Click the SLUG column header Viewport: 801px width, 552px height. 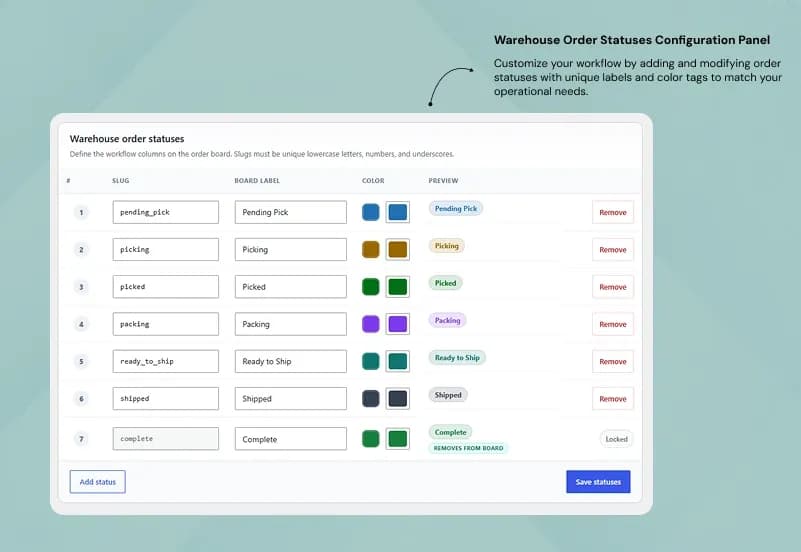point(121,181)
